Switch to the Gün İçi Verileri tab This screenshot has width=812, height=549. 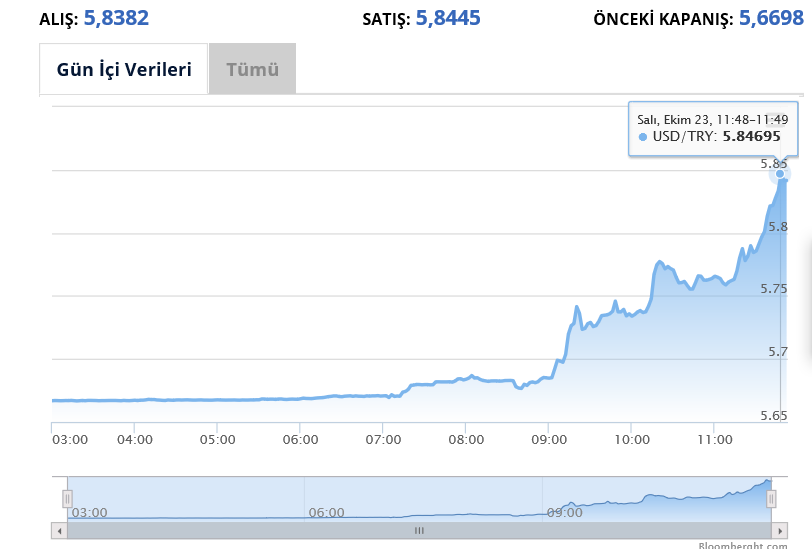coord(123,70)
